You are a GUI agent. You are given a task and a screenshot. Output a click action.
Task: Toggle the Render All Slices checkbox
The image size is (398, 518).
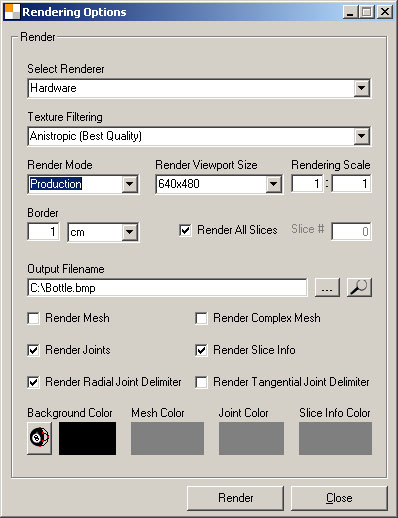tap(185, 230)
